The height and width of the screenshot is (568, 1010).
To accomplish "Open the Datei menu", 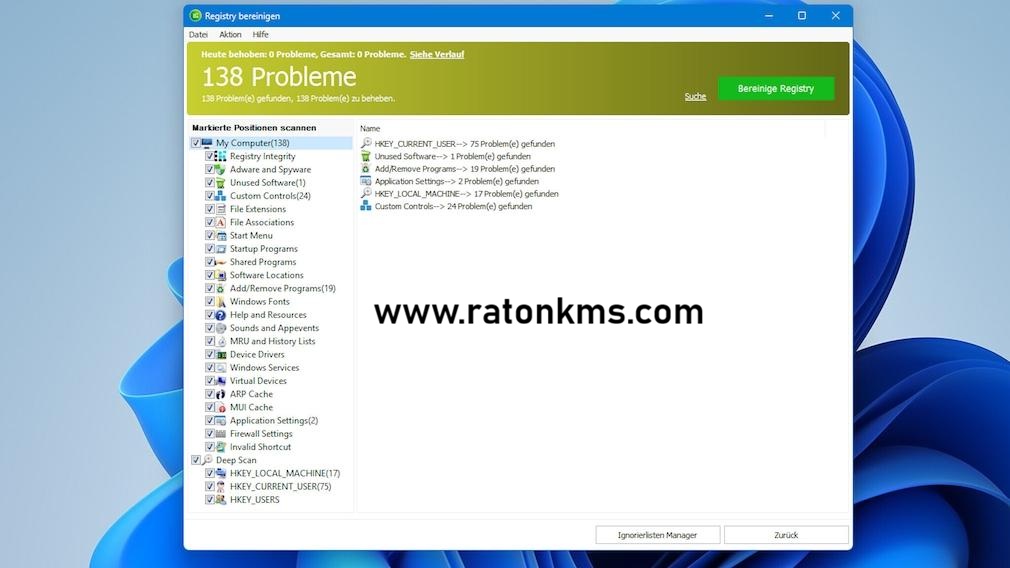I will 198,34.
